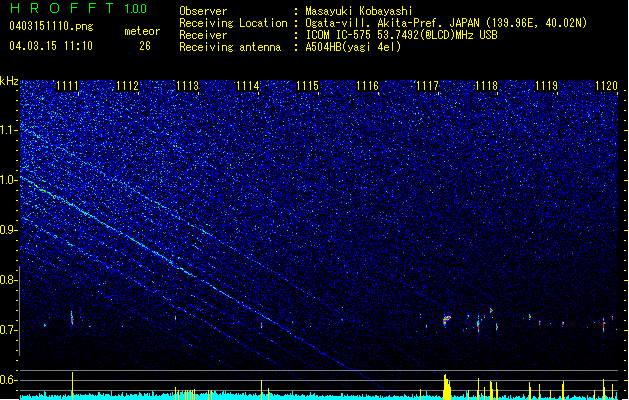
Task: Click the Receiving Location label
Action: point(233,23)
